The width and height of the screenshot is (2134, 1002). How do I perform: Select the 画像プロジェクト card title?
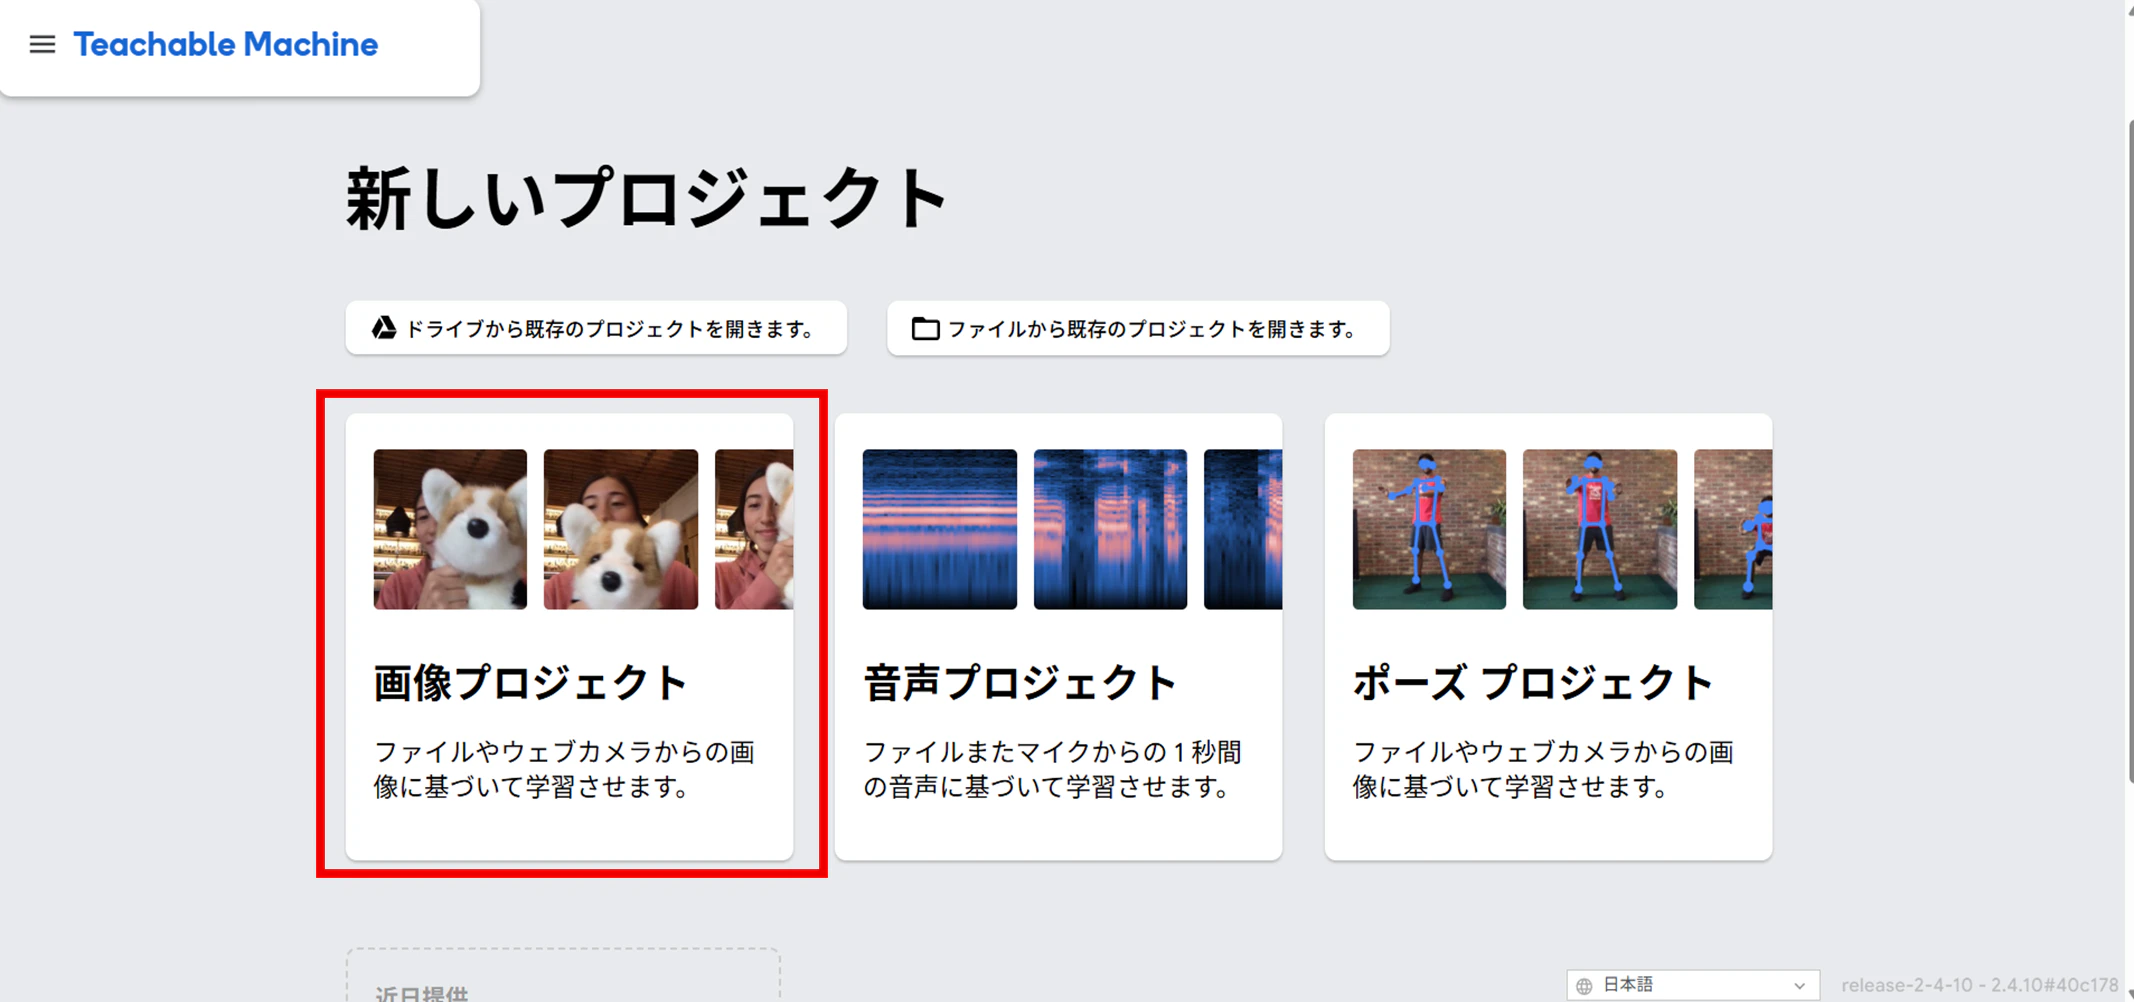point(531,683)
